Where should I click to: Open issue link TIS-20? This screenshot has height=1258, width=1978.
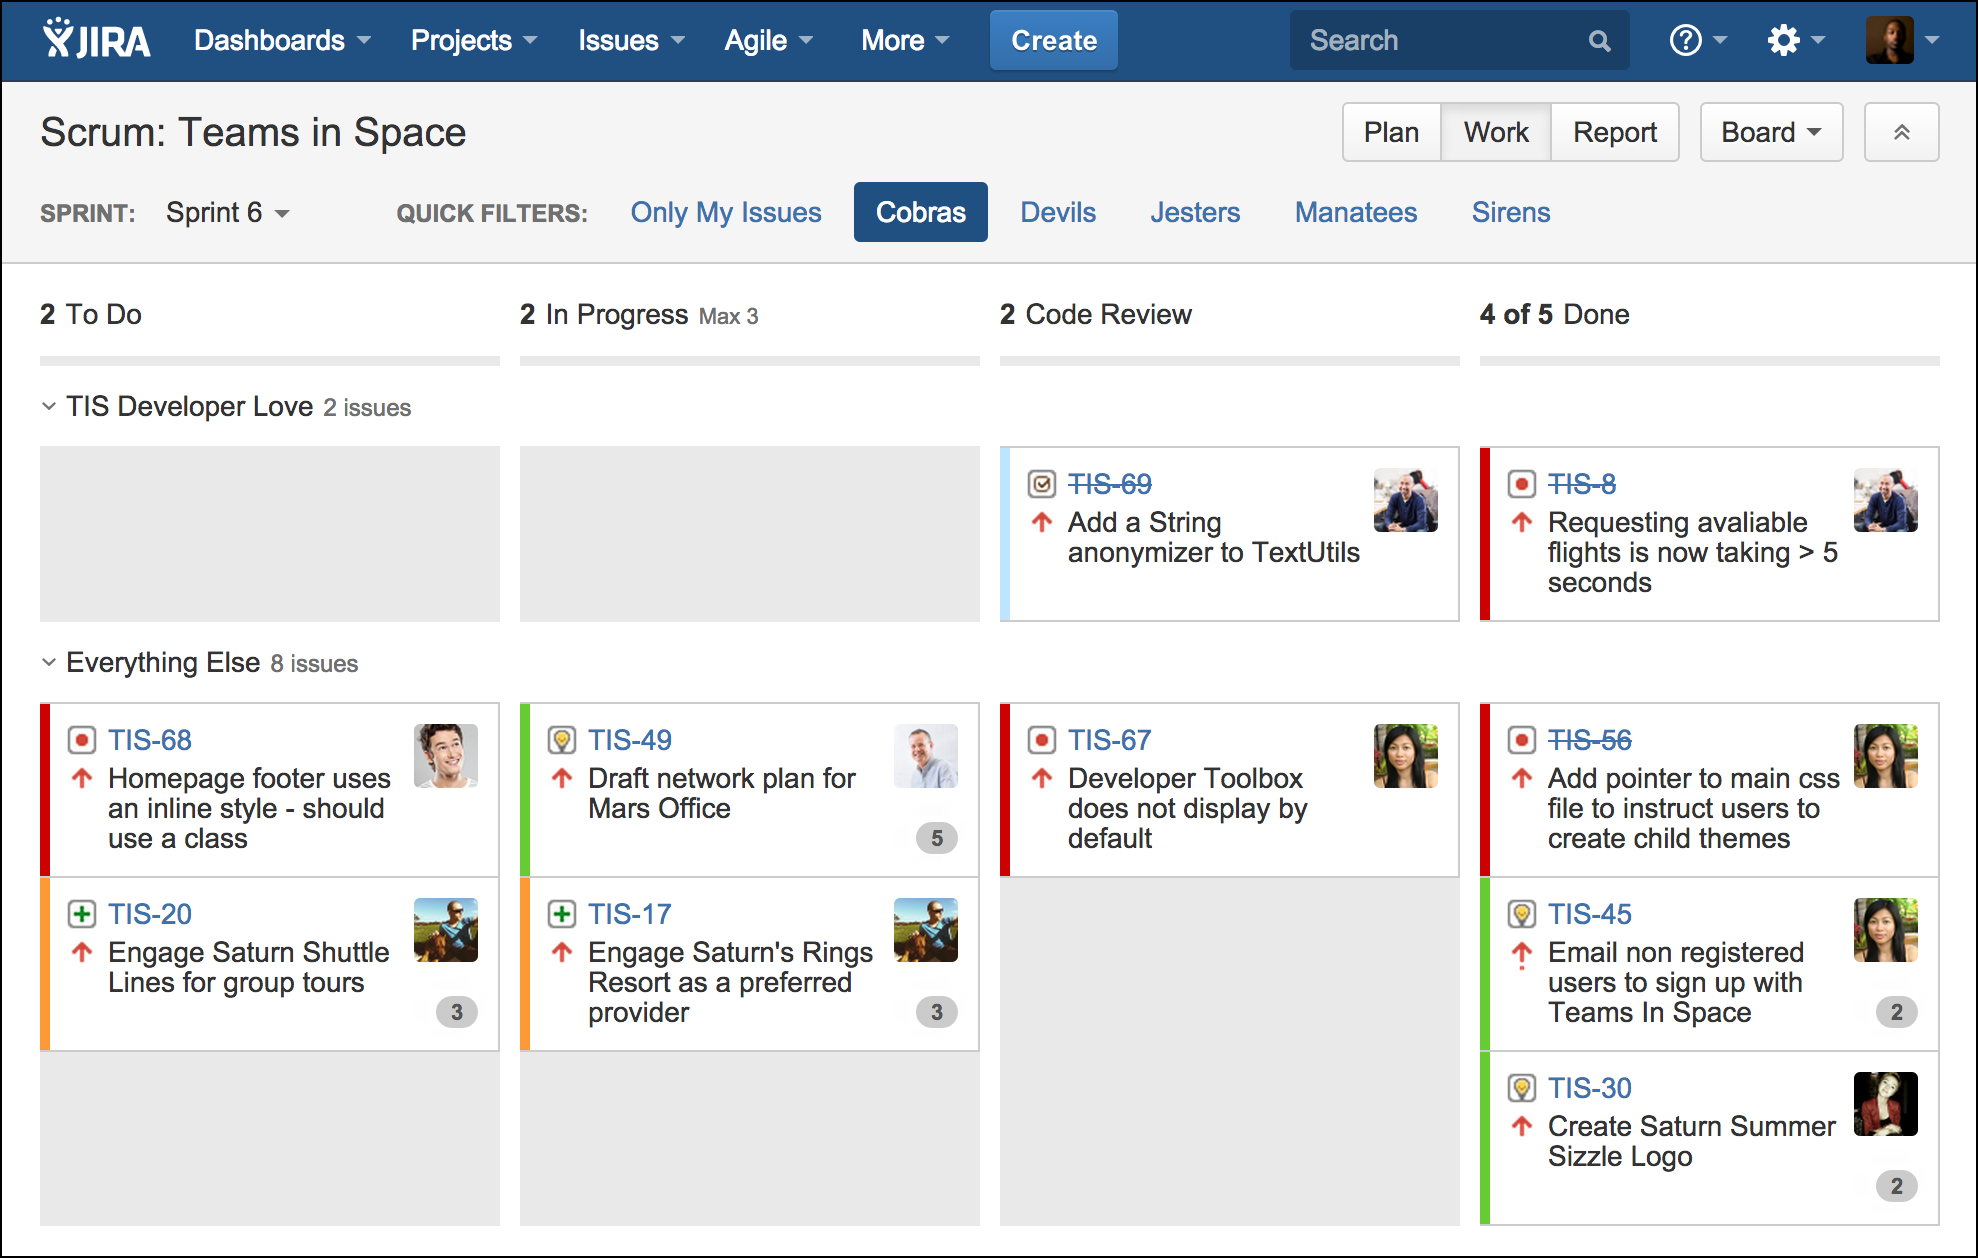point(149,914)
